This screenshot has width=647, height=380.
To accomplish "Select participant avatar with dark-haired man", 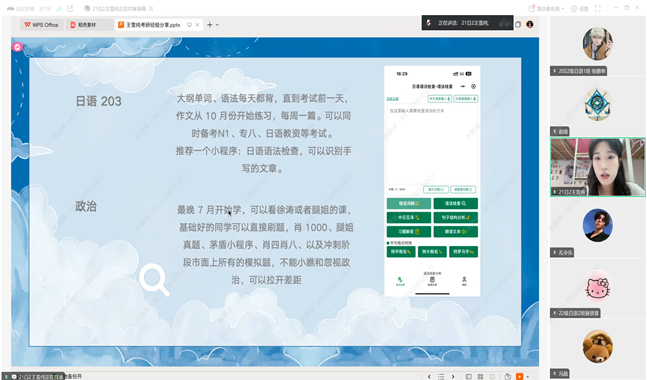I will tap(597, 225).
